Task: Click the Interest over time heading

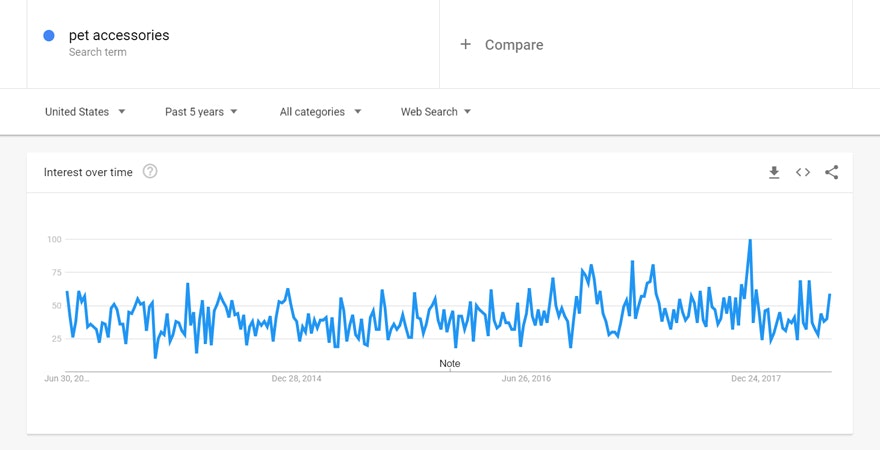Action: [88, 173]
